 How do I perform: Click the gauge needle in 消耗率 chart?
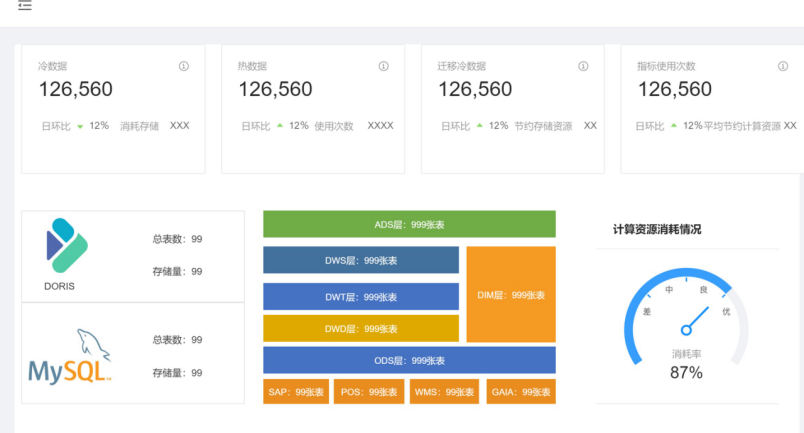click(695, 321)
